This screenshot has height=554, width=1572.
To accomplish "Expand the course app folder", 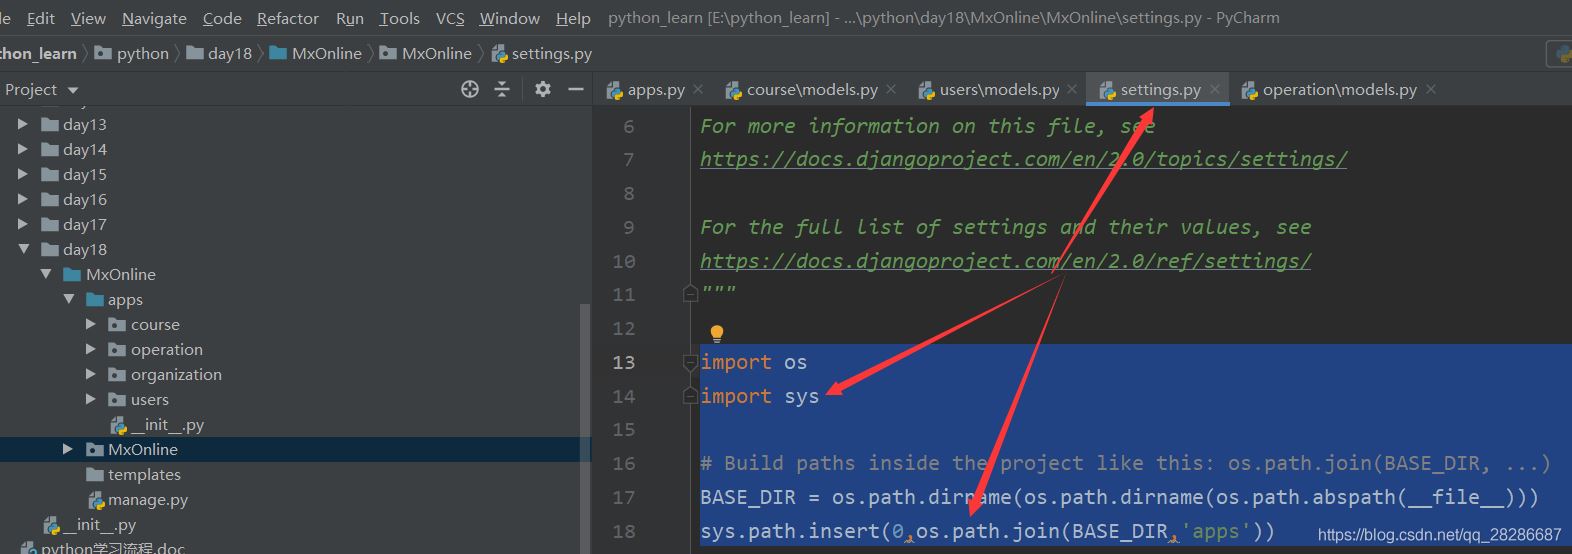I will [x=91, y=324].
